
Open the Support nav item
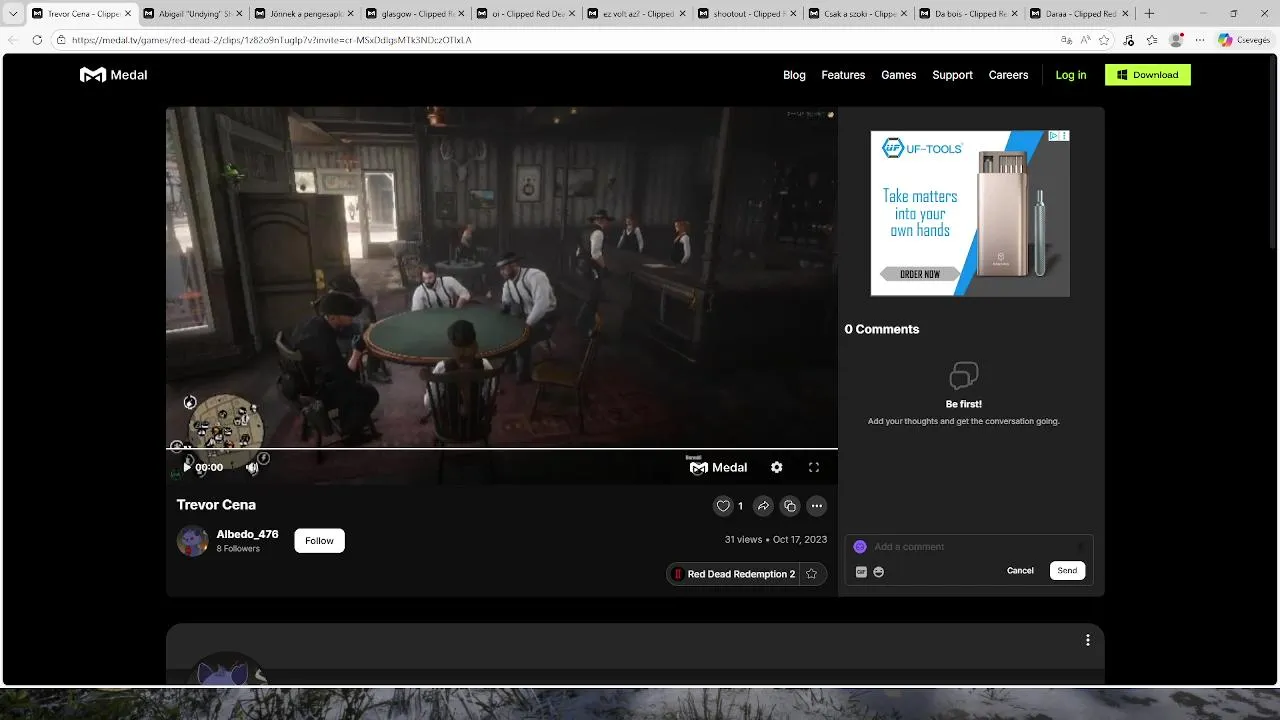tap(952, 75)
